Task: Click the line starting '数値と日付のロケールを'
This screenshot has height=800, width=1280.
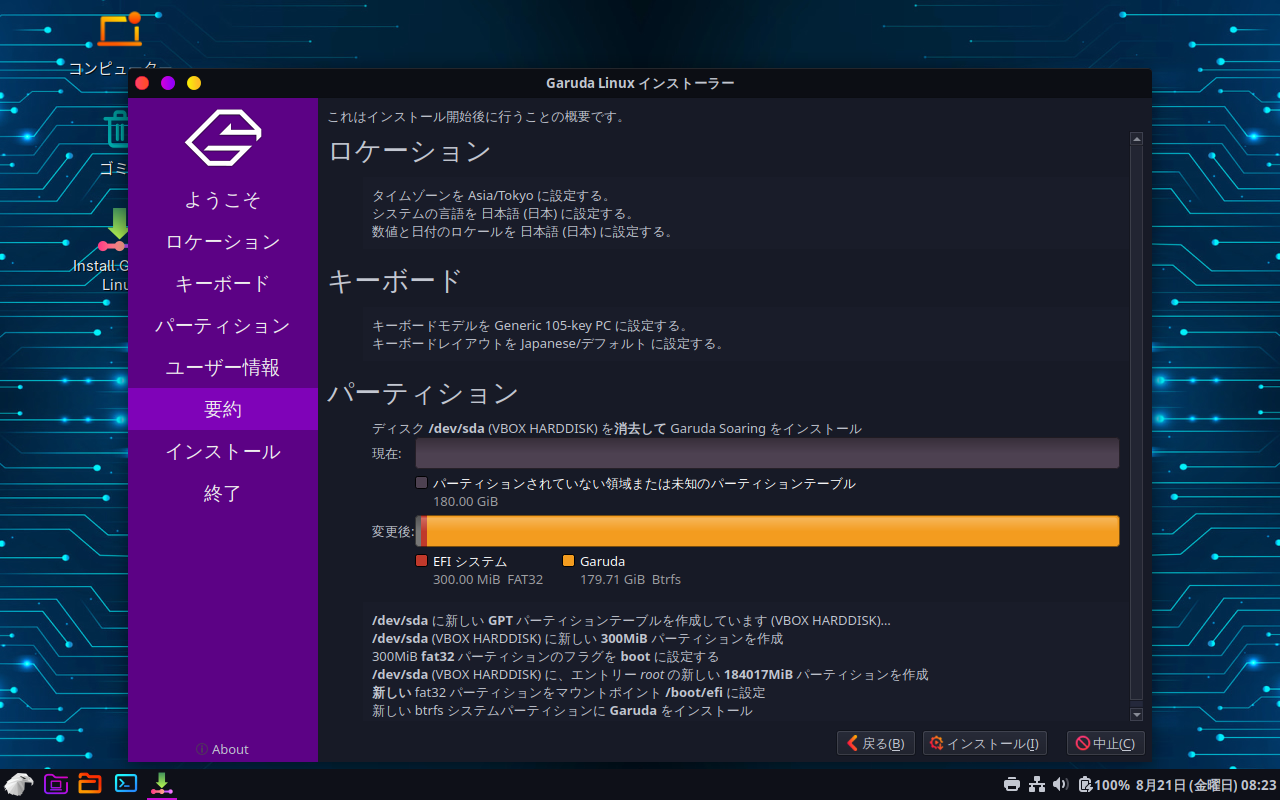Action: (523, 232)
